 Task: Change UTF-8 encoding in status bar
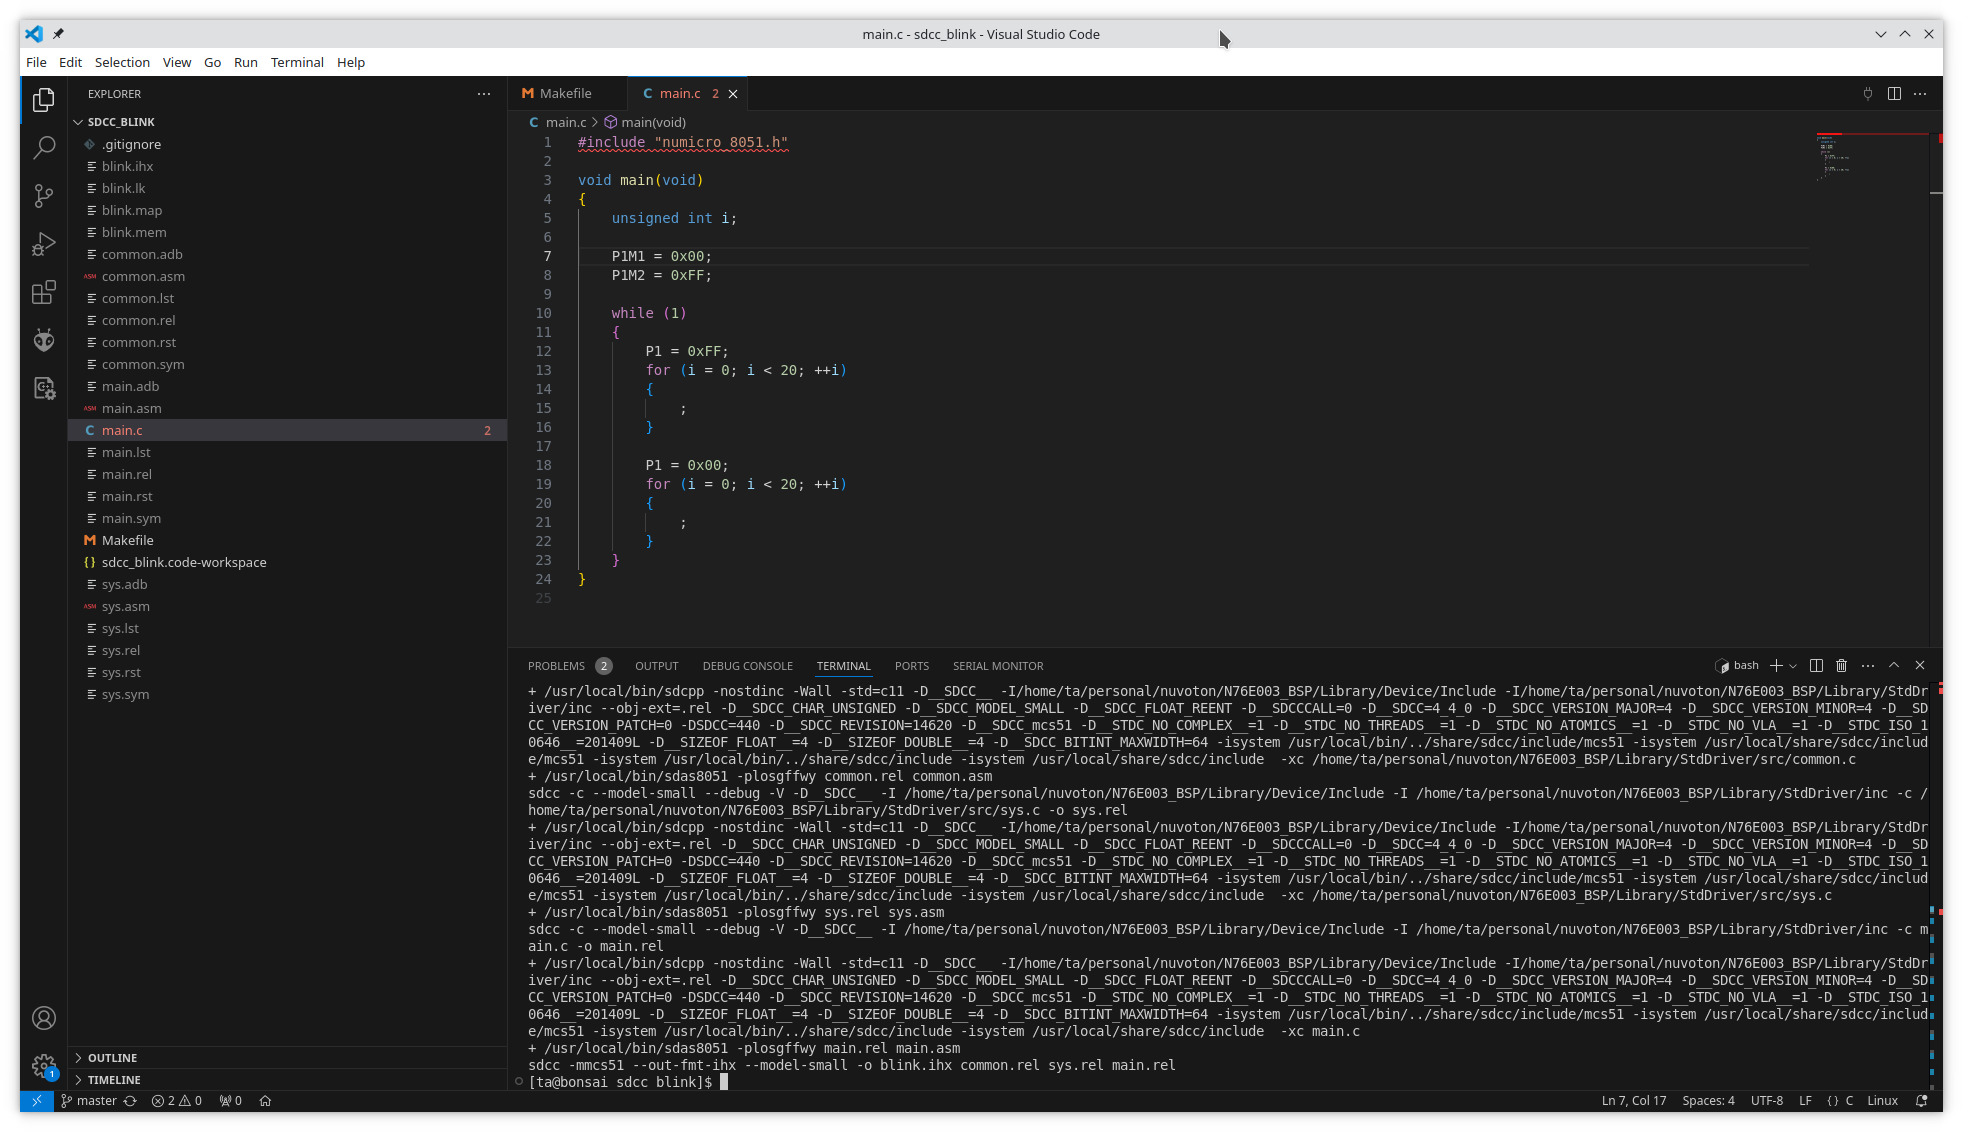[1767, 1101]
